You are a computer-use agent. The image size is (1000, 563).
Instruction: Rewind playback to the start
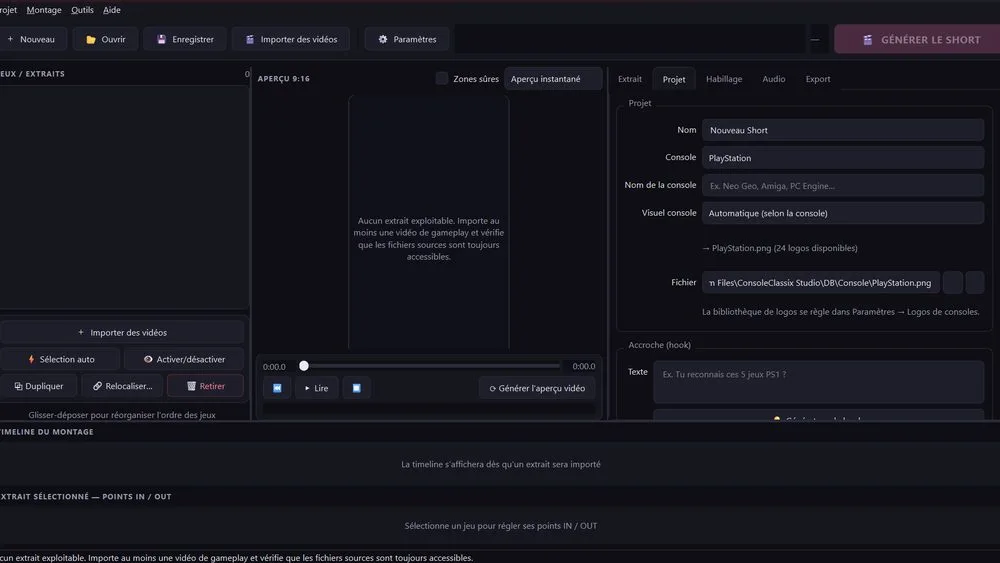(x=277, y=388)
